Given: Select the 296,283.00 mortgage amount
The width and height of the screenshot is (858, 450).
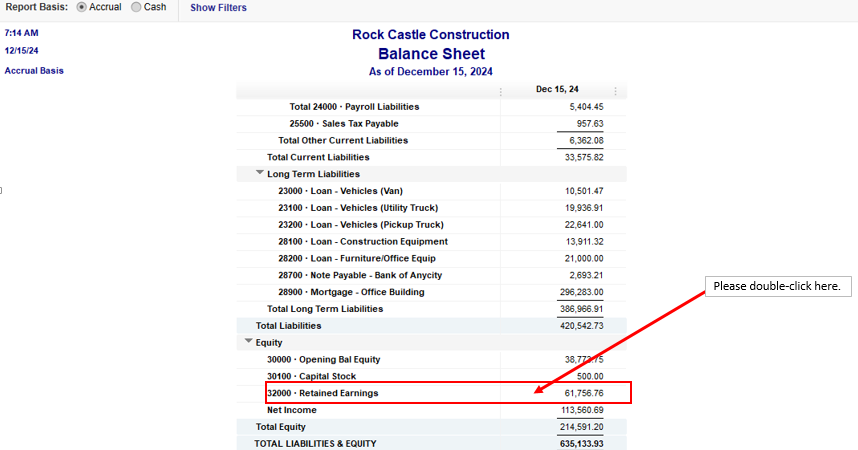Looking at the screenshot, I should click(x=582, y=292).
